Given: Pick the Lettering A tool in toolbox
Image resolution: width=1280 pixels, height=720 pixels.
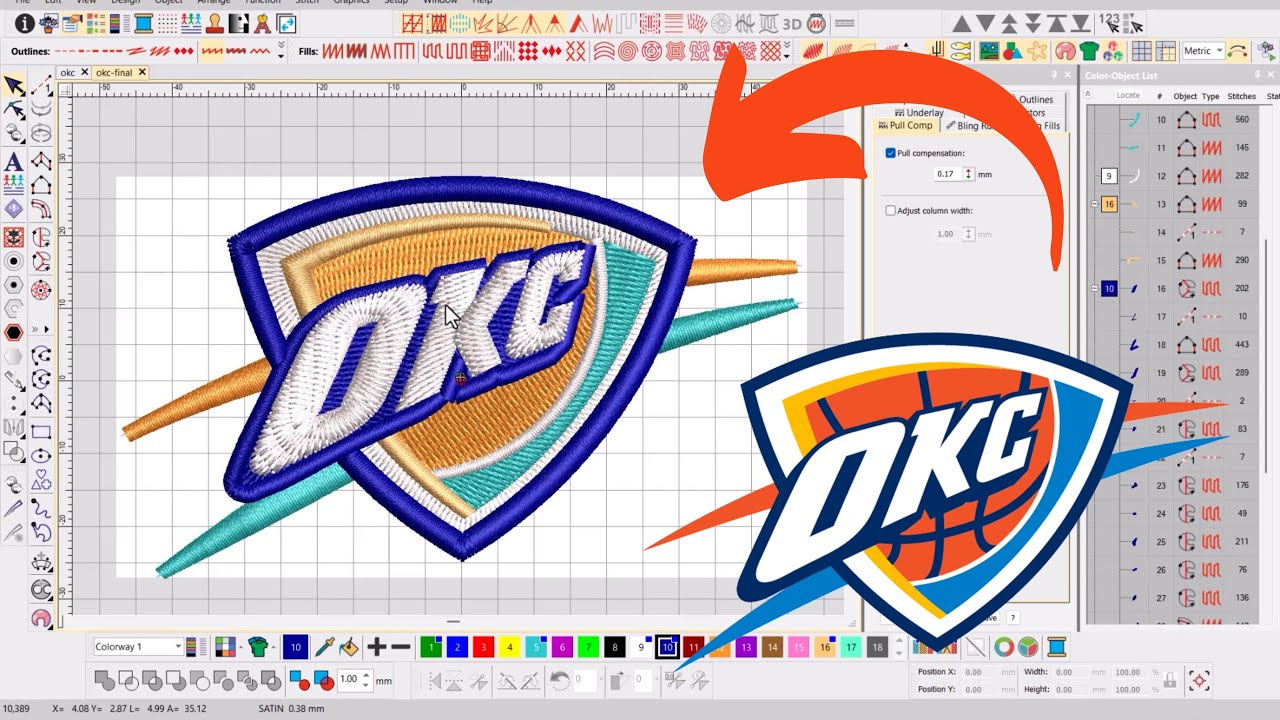Looking at the screenshot, I should [14, 161].
